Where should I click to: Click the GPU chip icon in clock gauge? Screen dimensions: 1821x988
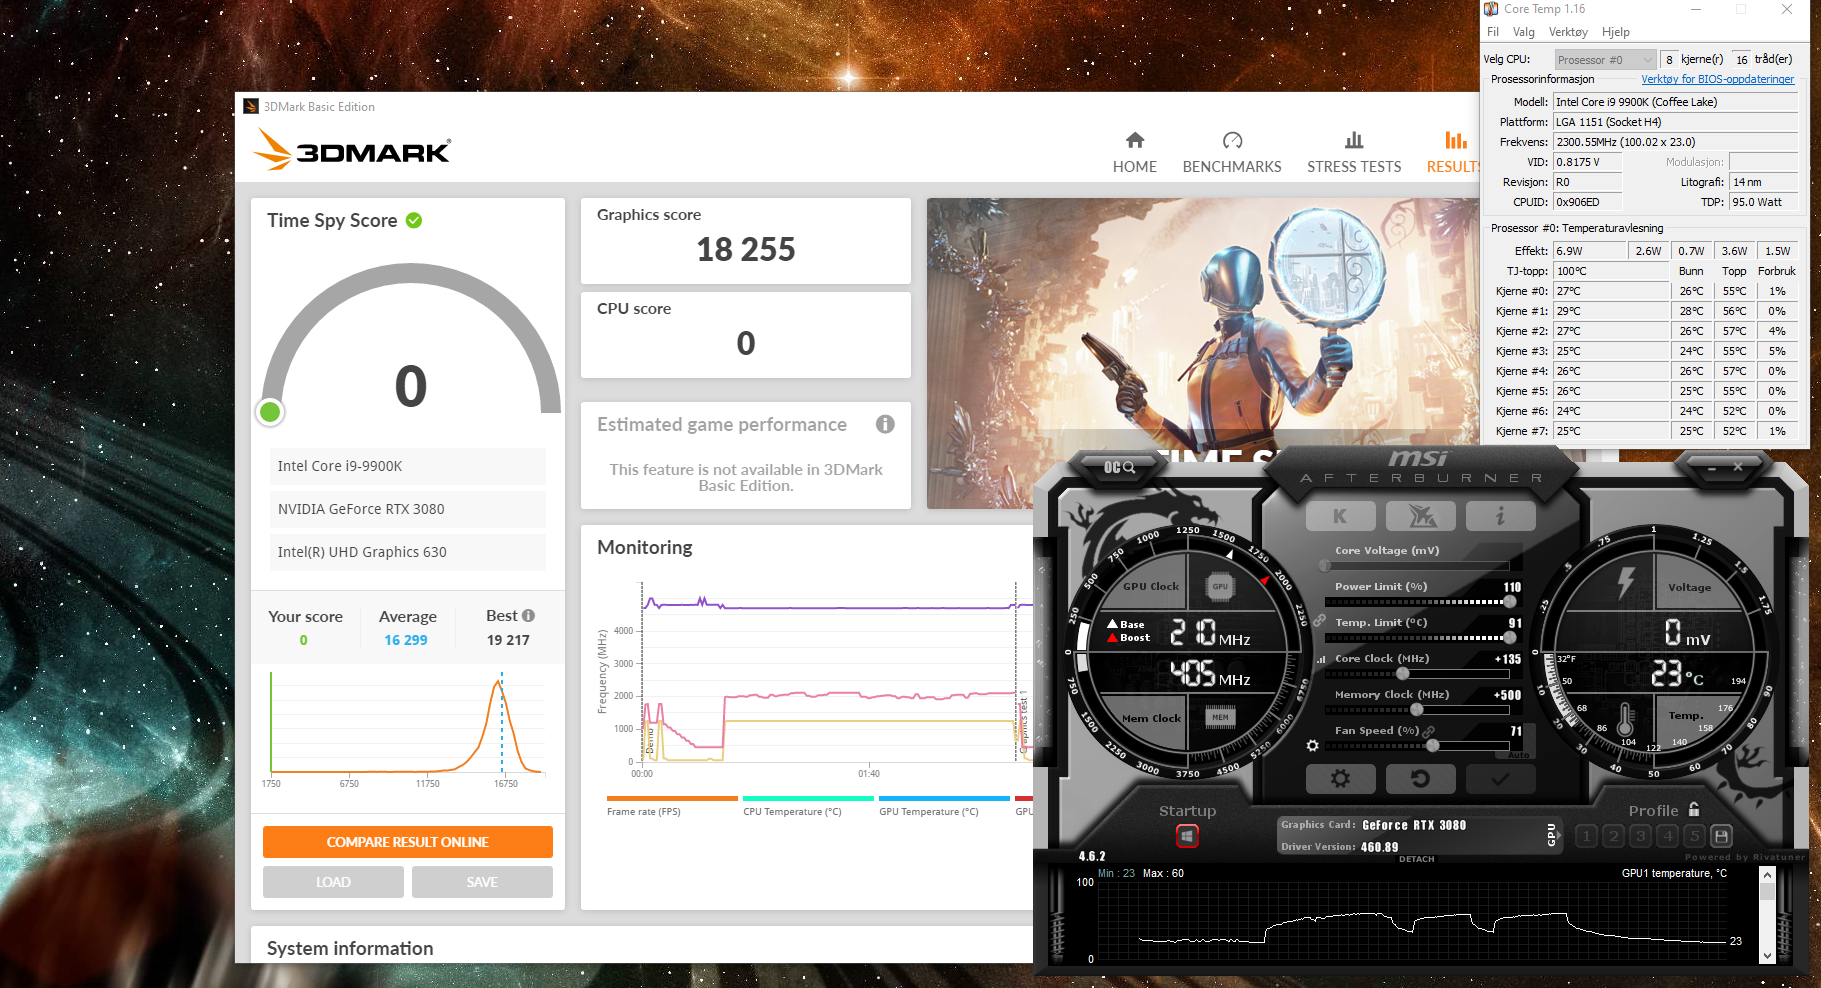click(1220, 587)
